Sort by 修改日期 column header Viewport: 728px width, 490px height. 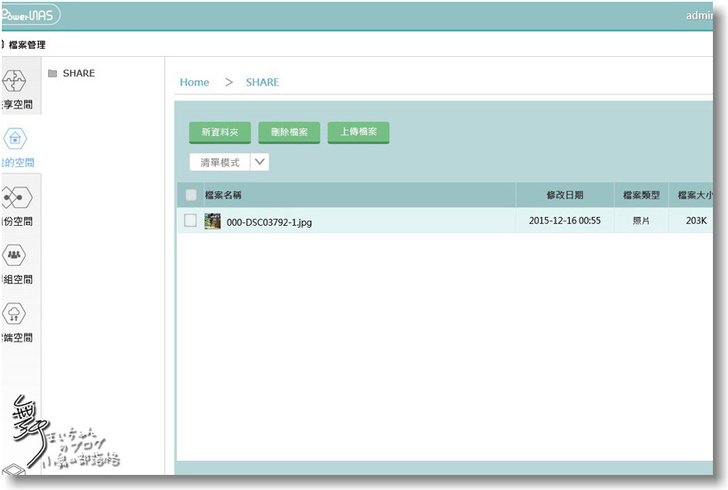(x=564, y=195)
